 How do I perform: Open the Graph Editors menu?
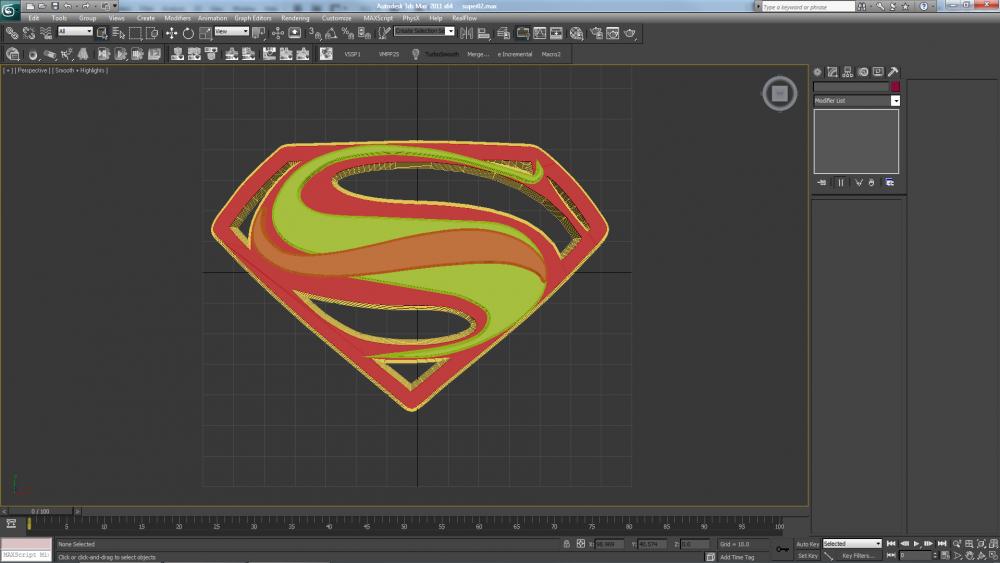253,18
